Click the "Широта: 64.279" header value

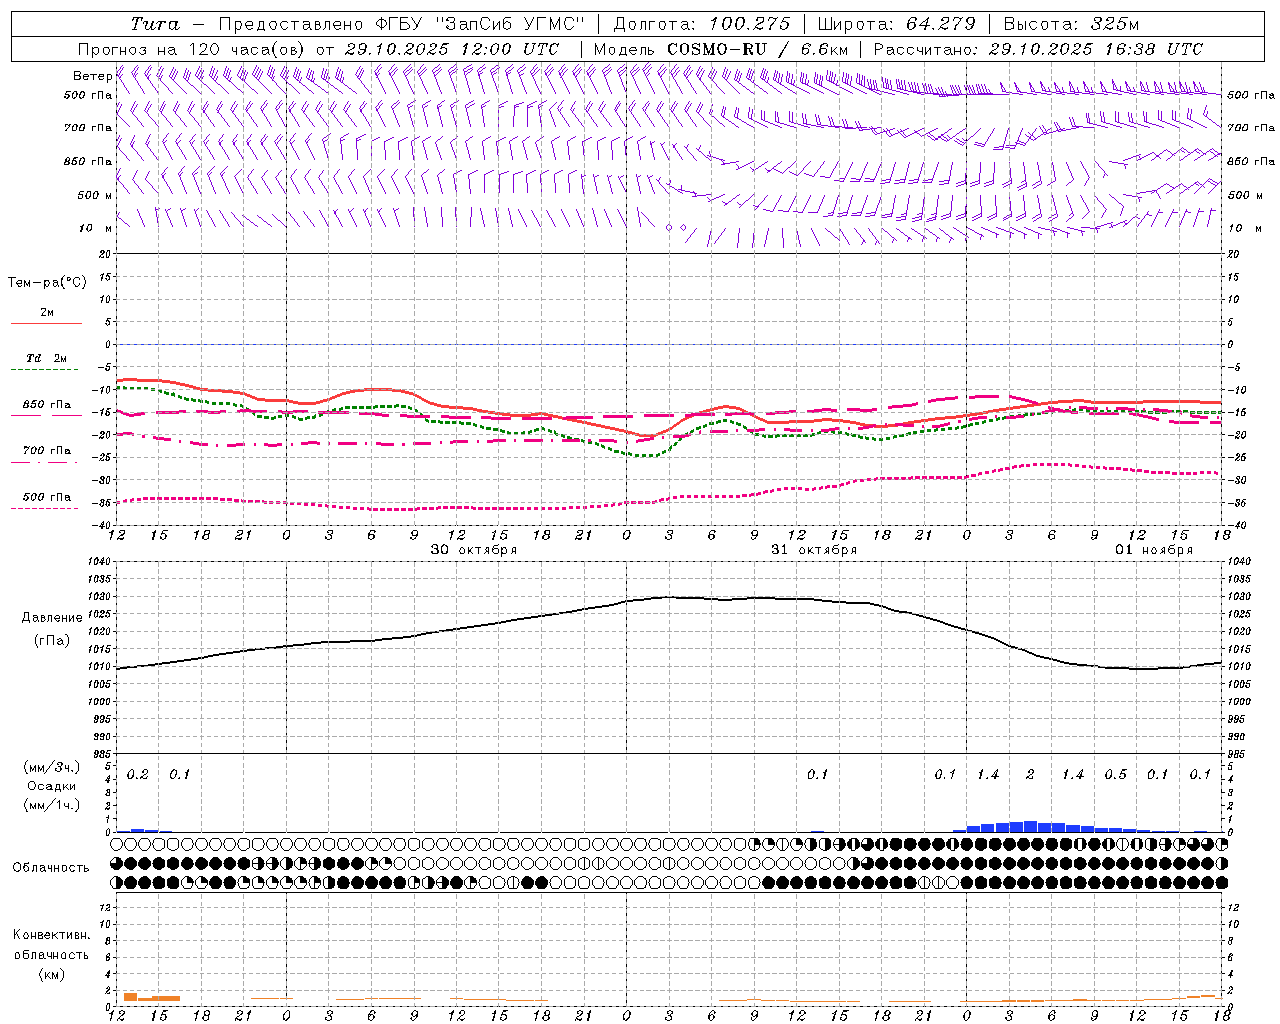pyautogui.click(x=896, y=24)
